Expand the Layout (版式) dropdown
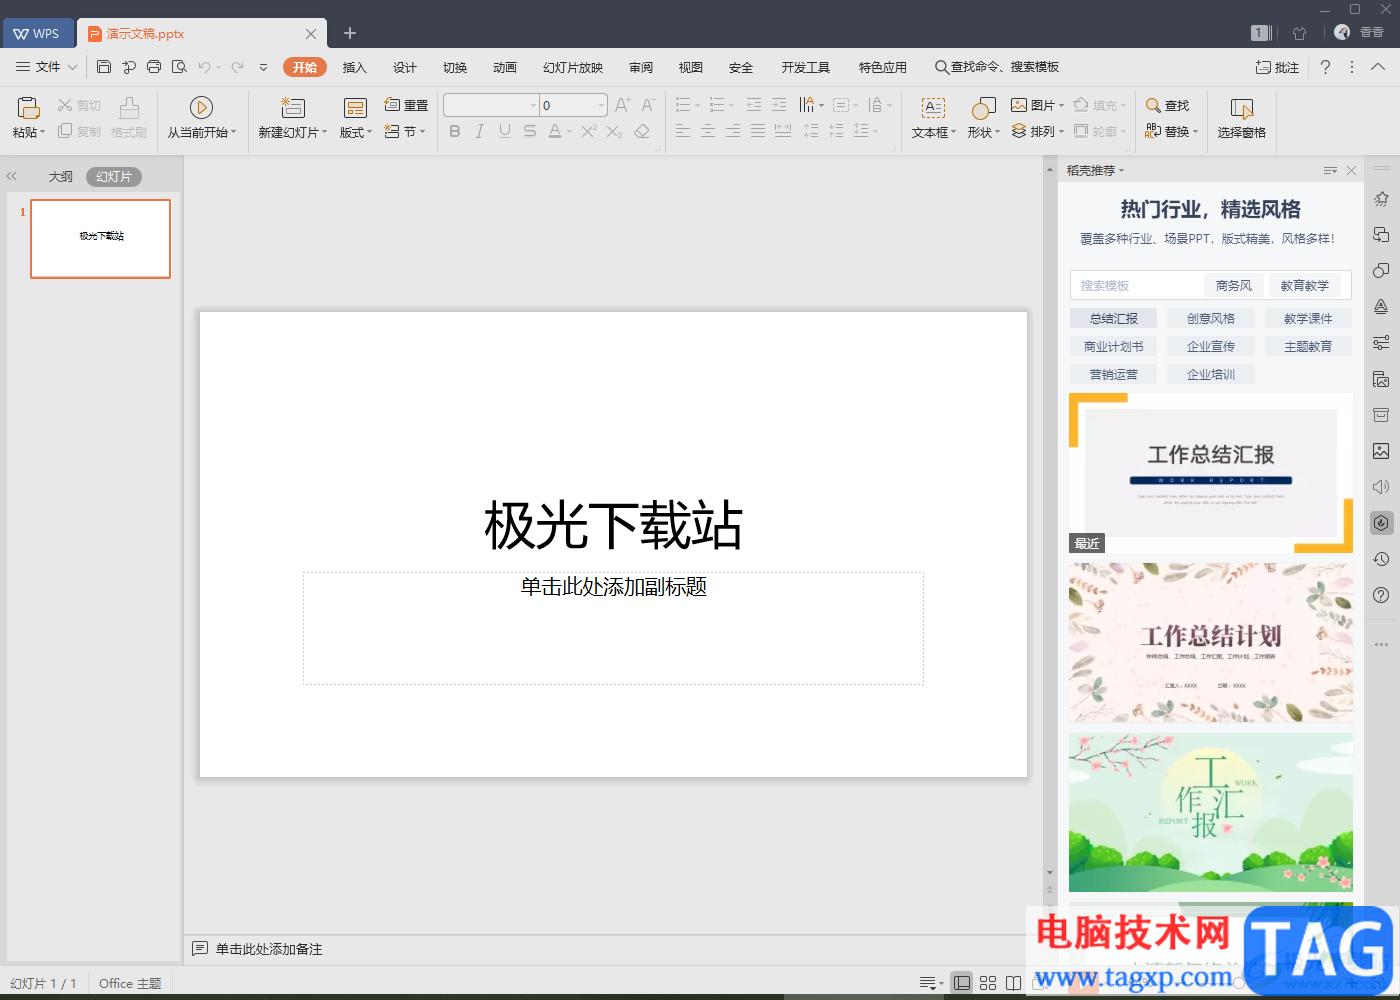 (x=356, y=132)
